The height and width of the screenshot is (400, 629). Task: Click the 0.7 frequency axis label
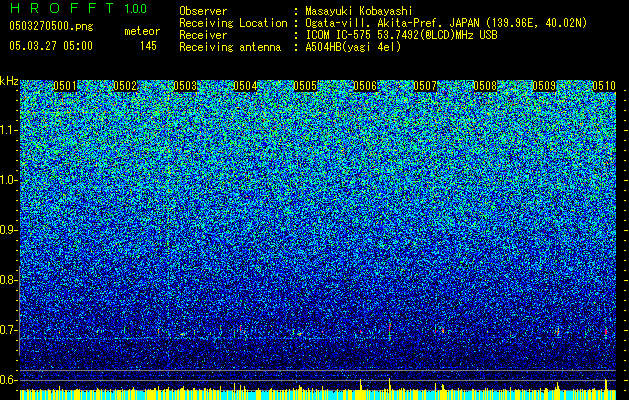click(8, 330)
